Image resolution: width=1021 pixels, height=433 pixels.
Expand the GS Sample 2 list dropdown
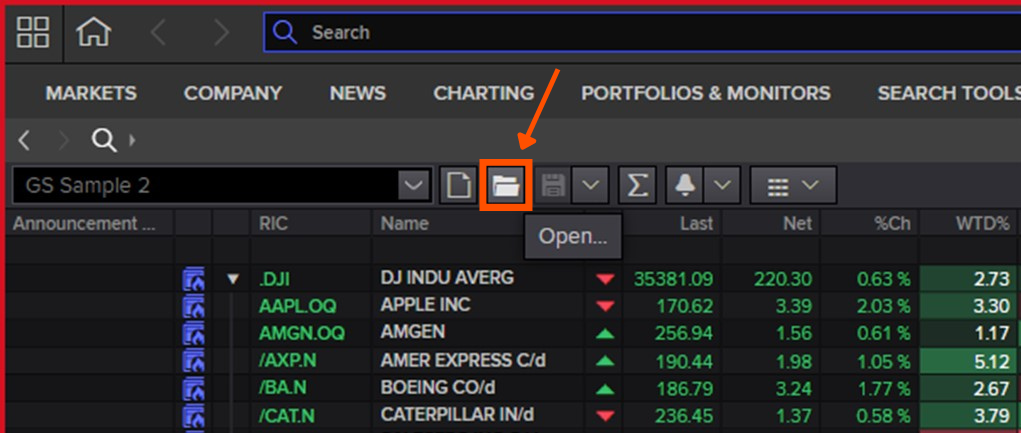(412, 186)
